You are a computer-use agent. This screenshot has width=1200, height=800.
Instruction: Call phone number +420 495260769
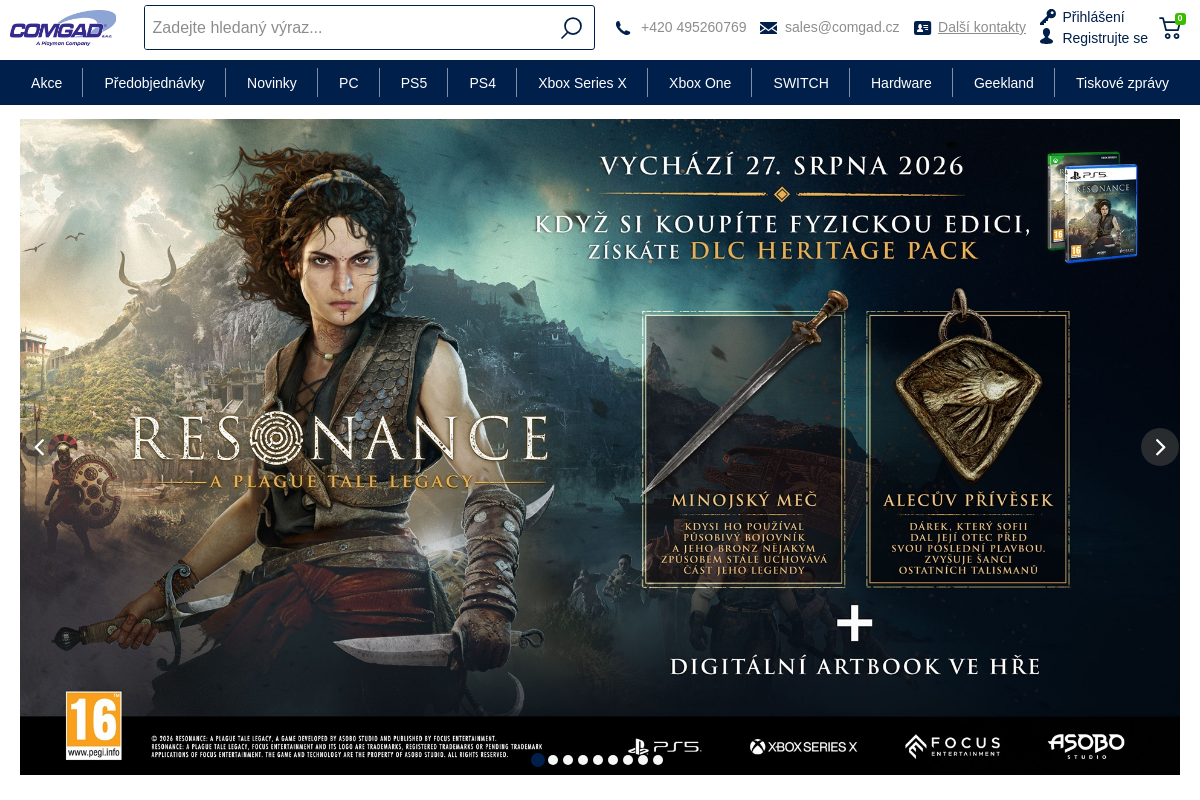(x=694, y=28)
